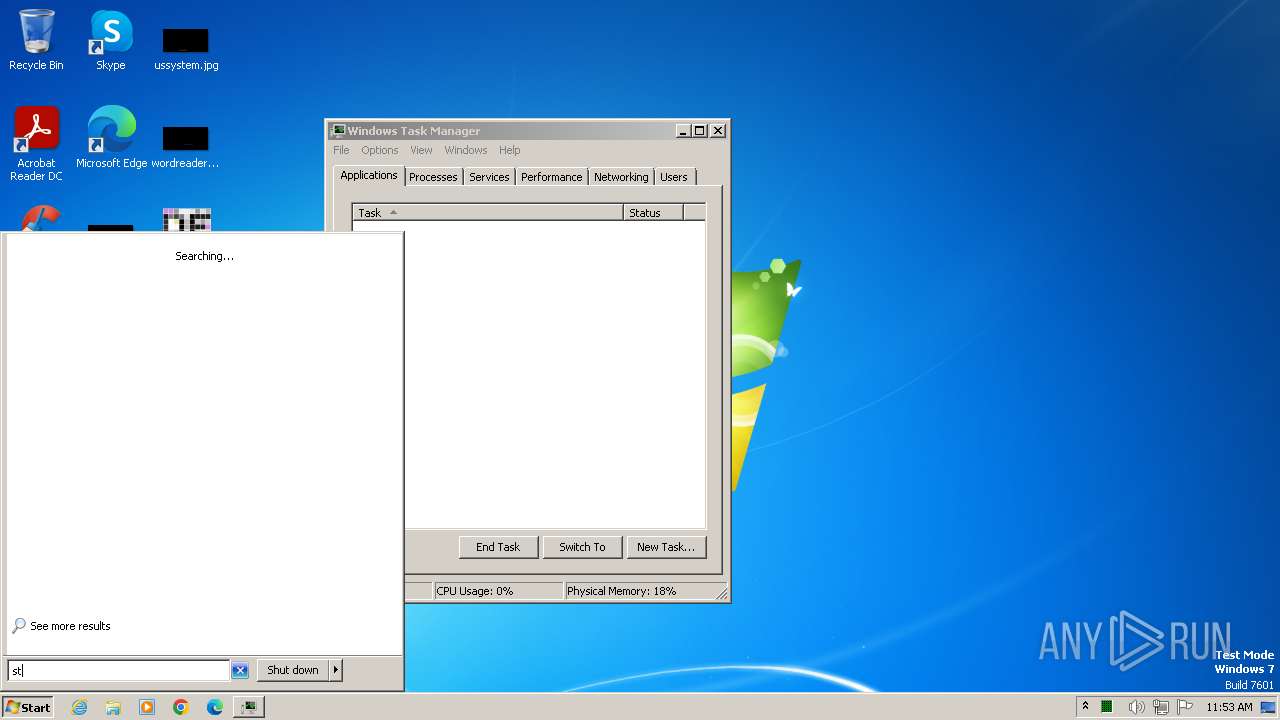Launch Internet Explorer from taskbar

[80, 707]
